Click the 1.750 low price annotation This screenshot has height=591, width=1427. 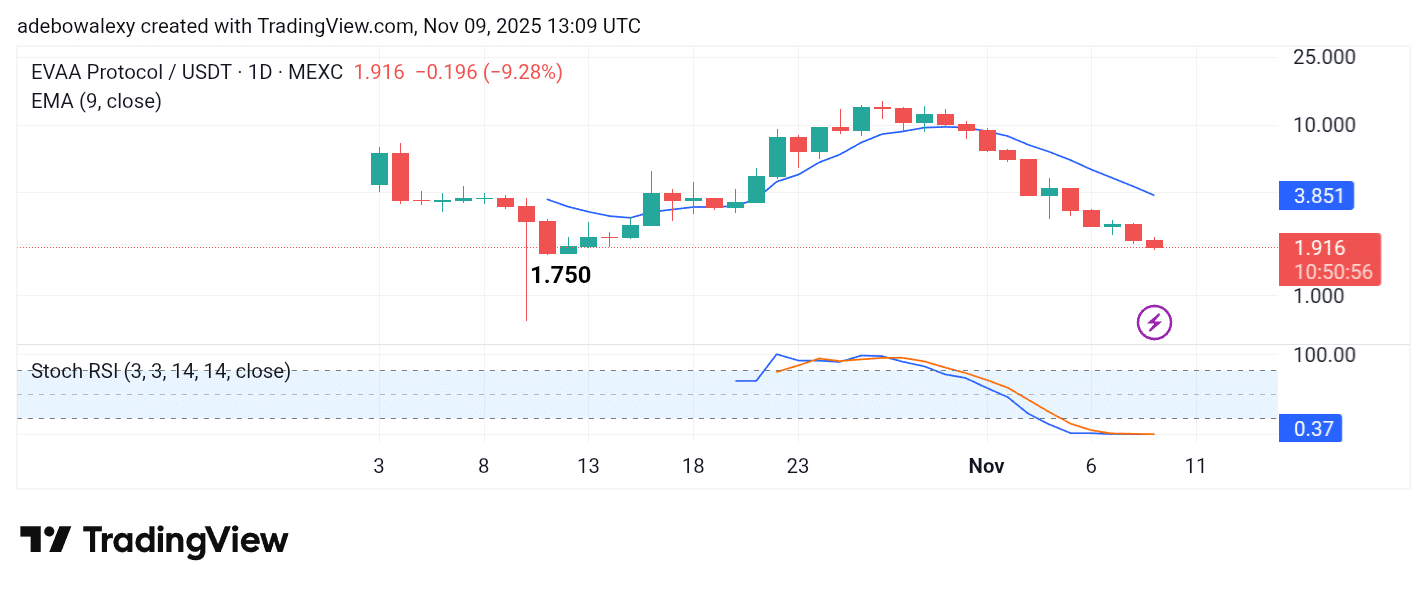click(x=560, y=276)
